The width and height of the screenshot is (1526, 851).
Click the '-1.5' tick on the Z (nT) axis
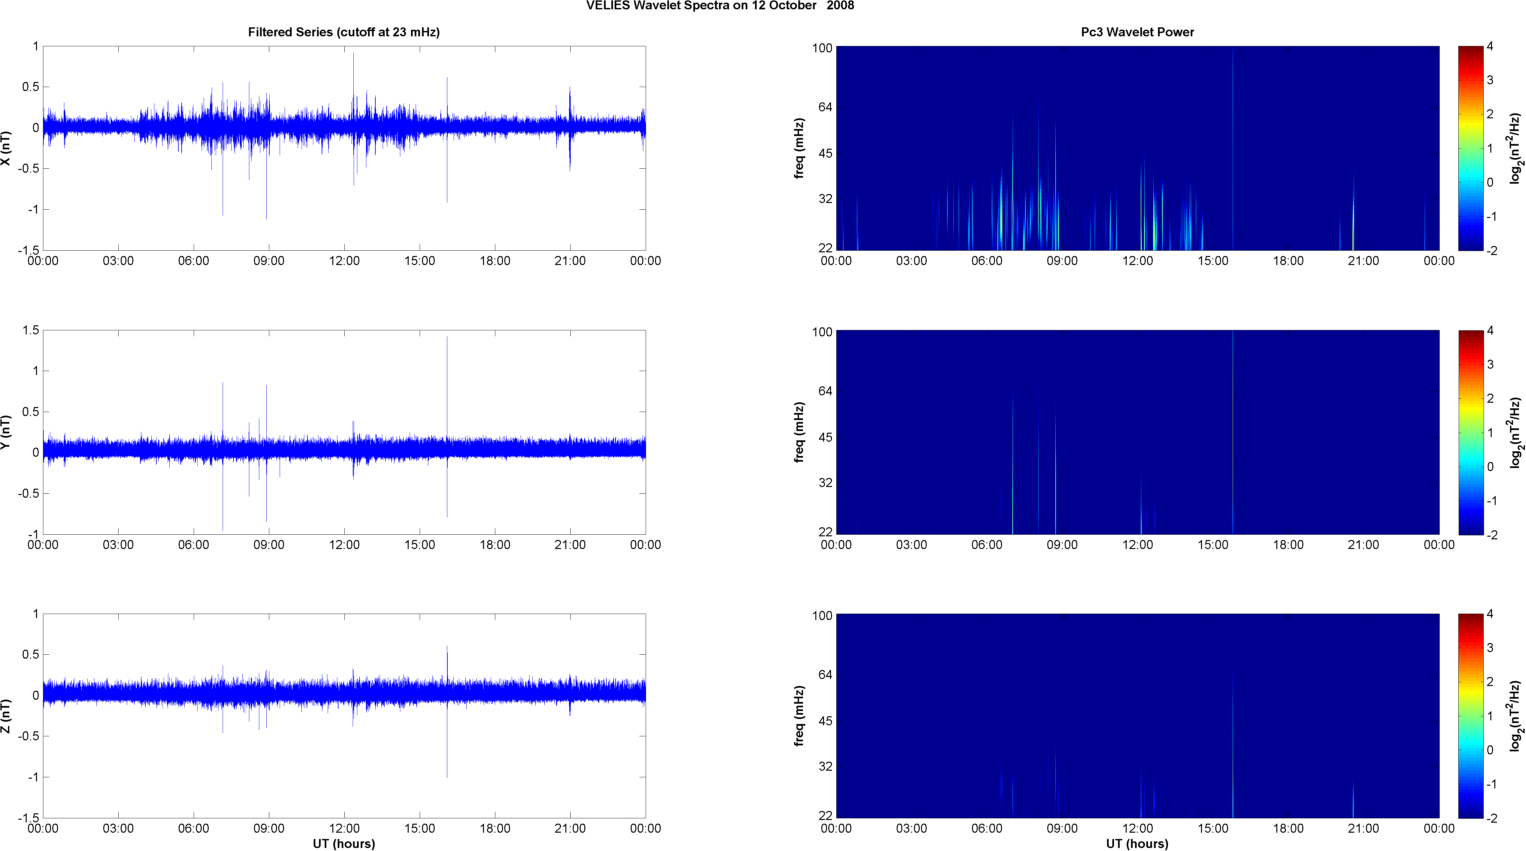coord(28,818)
